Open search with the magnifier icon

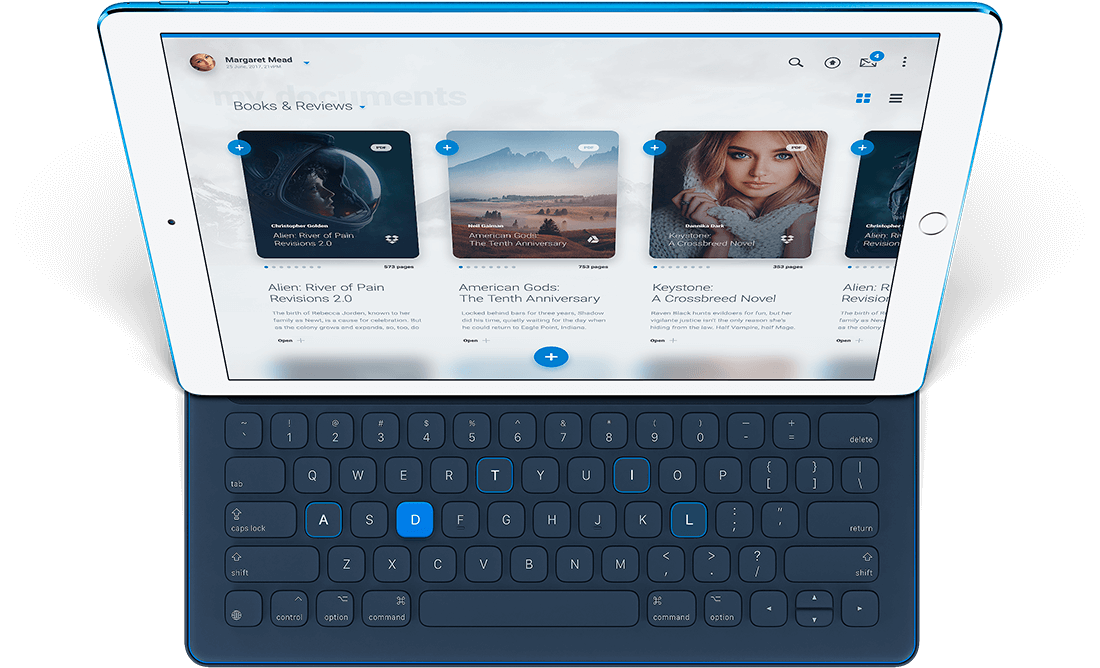(x=796, y=62)
